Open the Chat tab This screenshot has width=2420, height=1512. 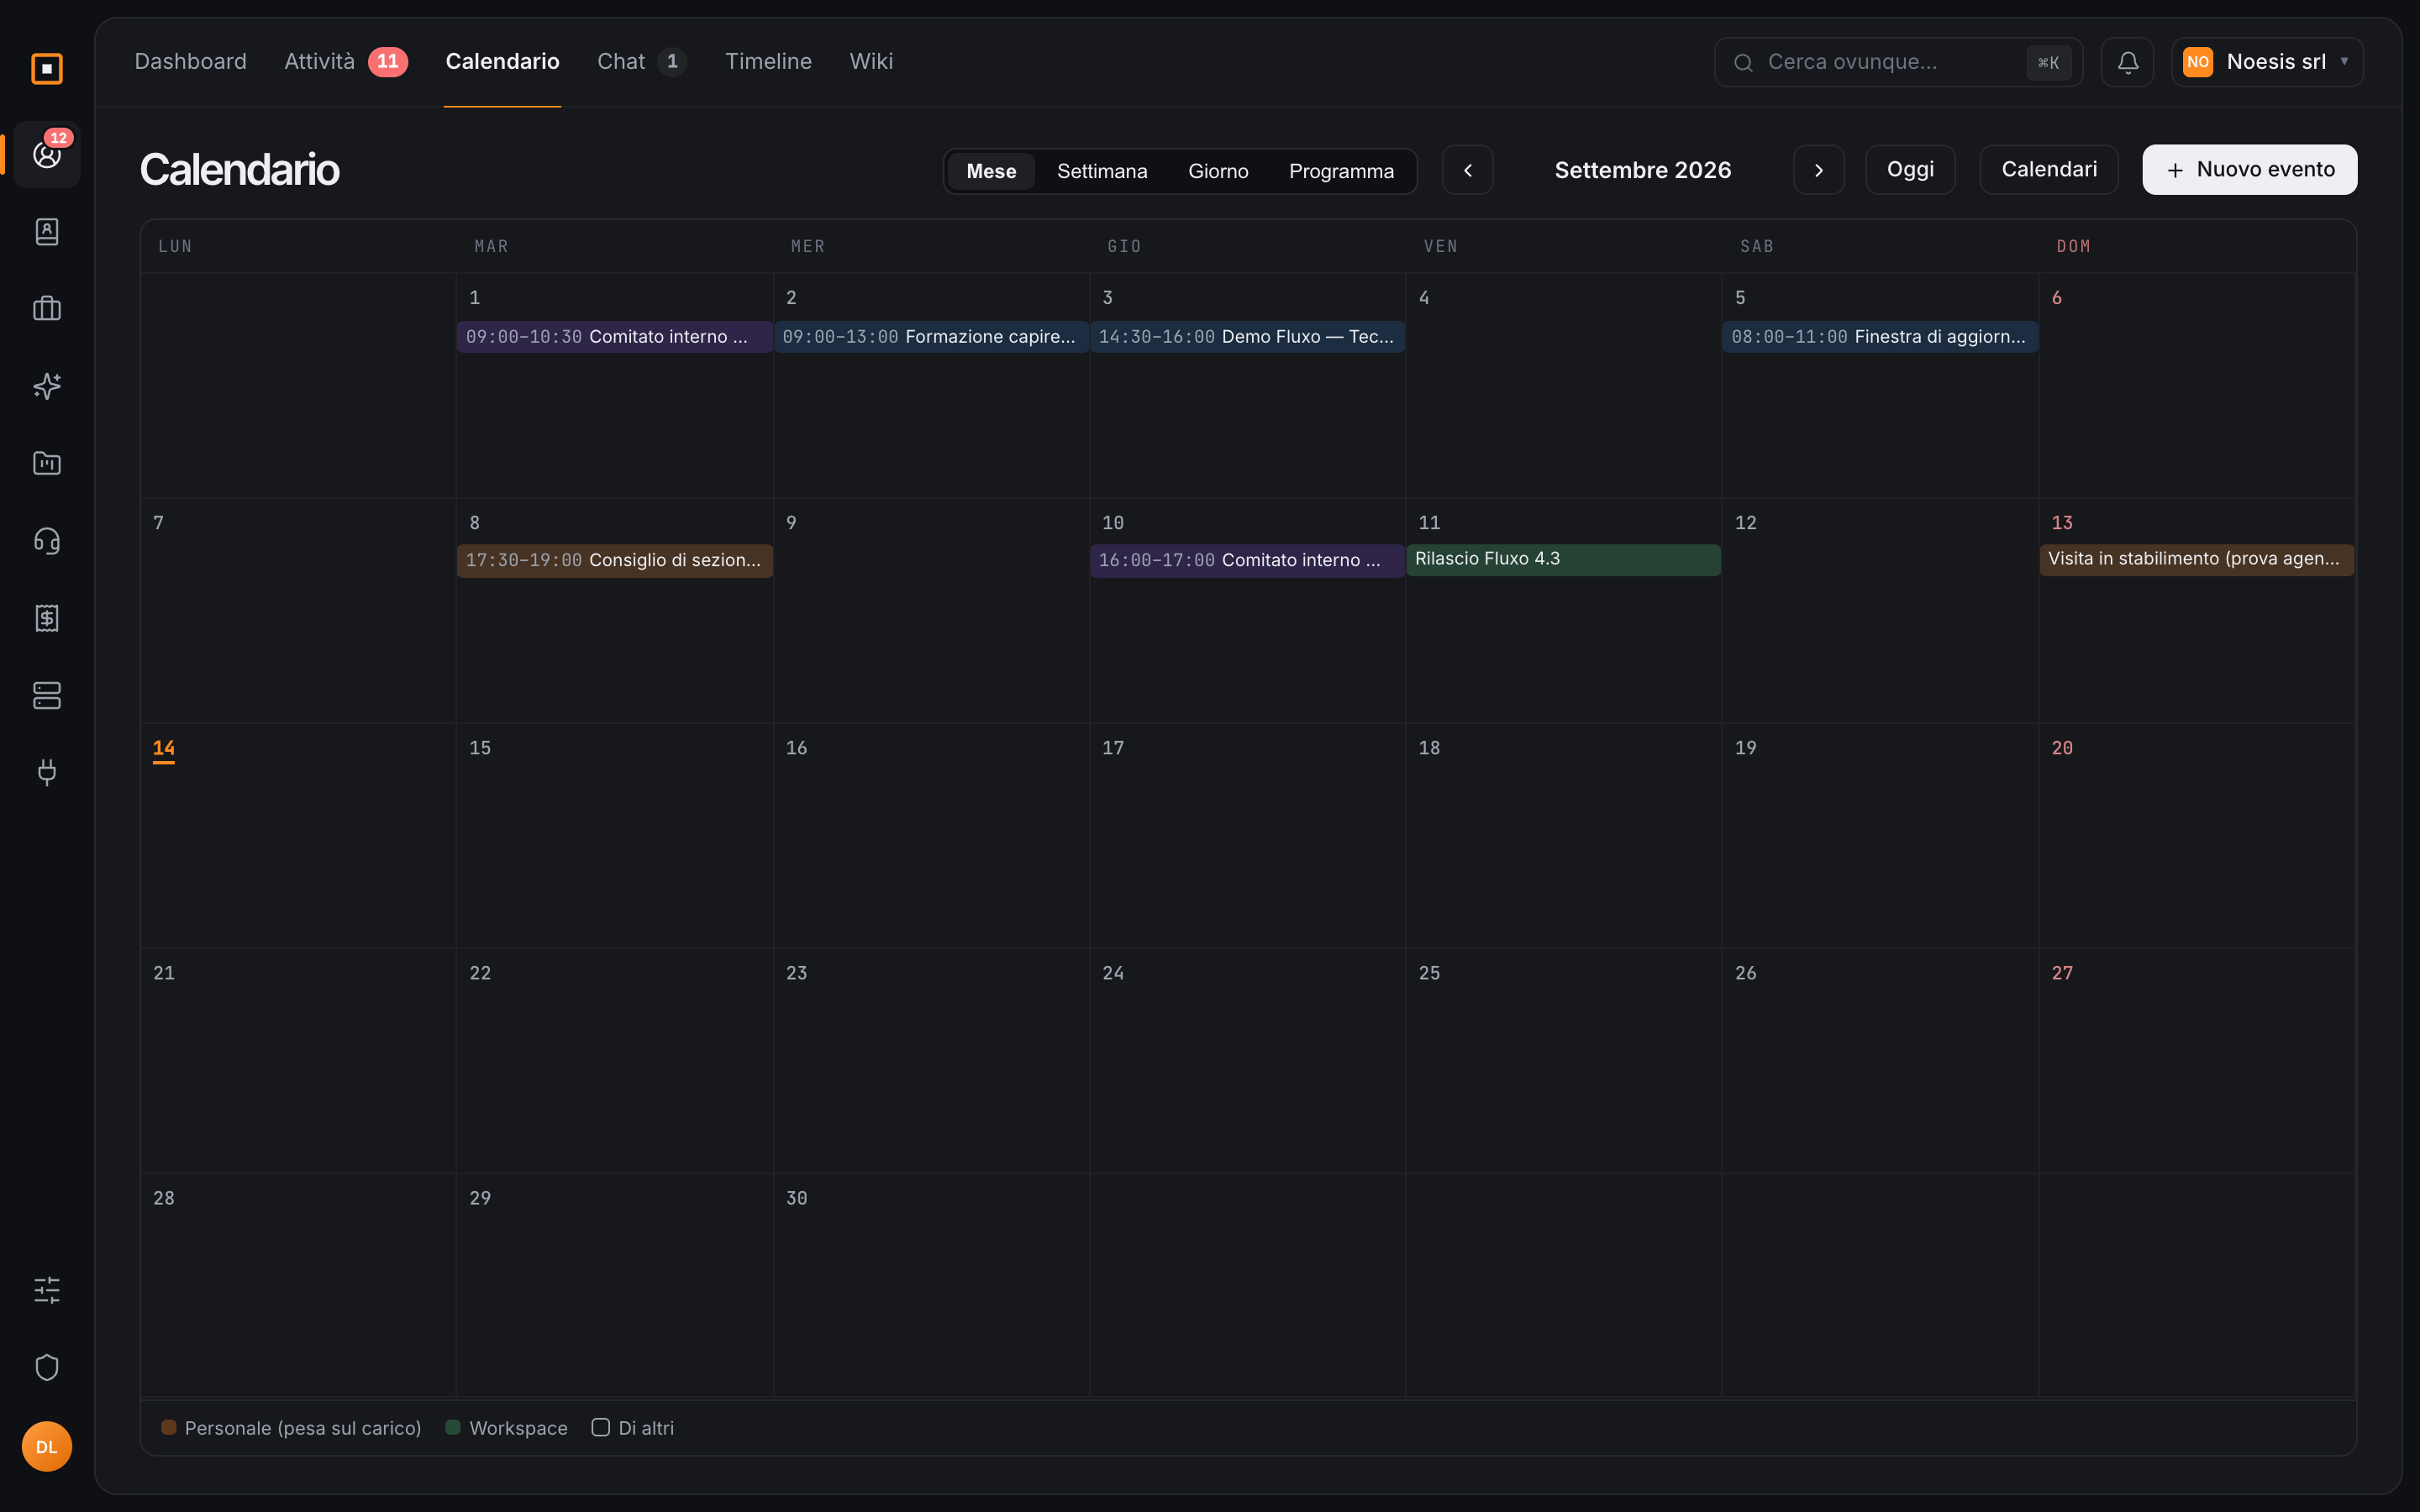click(x=641, y=62)
